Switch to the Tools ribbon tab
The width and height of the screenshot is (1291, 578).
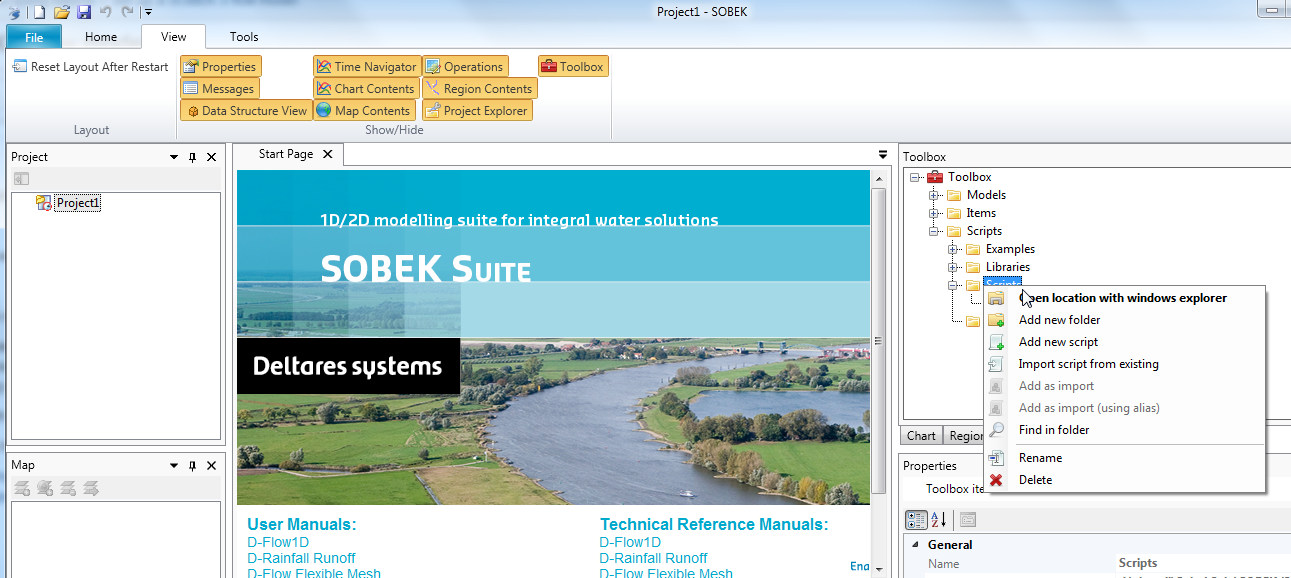(x=244, y=37)
